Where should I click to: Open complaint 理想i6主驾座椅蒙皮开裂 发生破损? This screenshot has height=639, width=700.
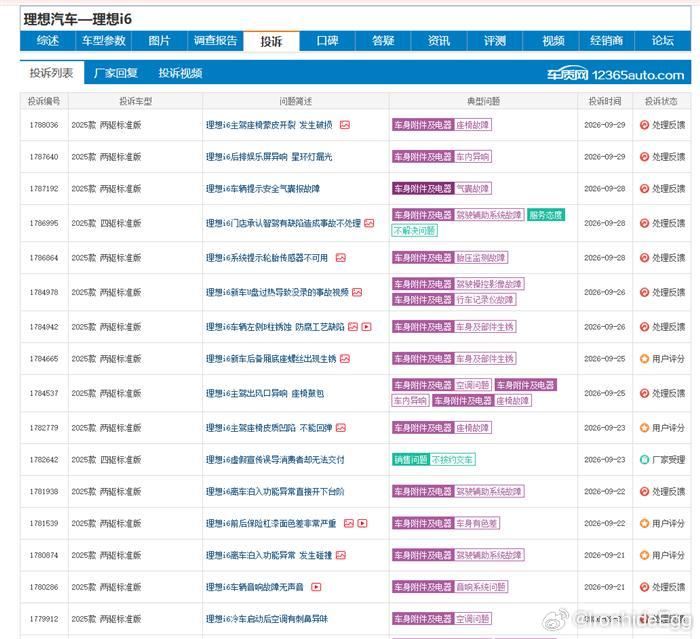point(269,125)
